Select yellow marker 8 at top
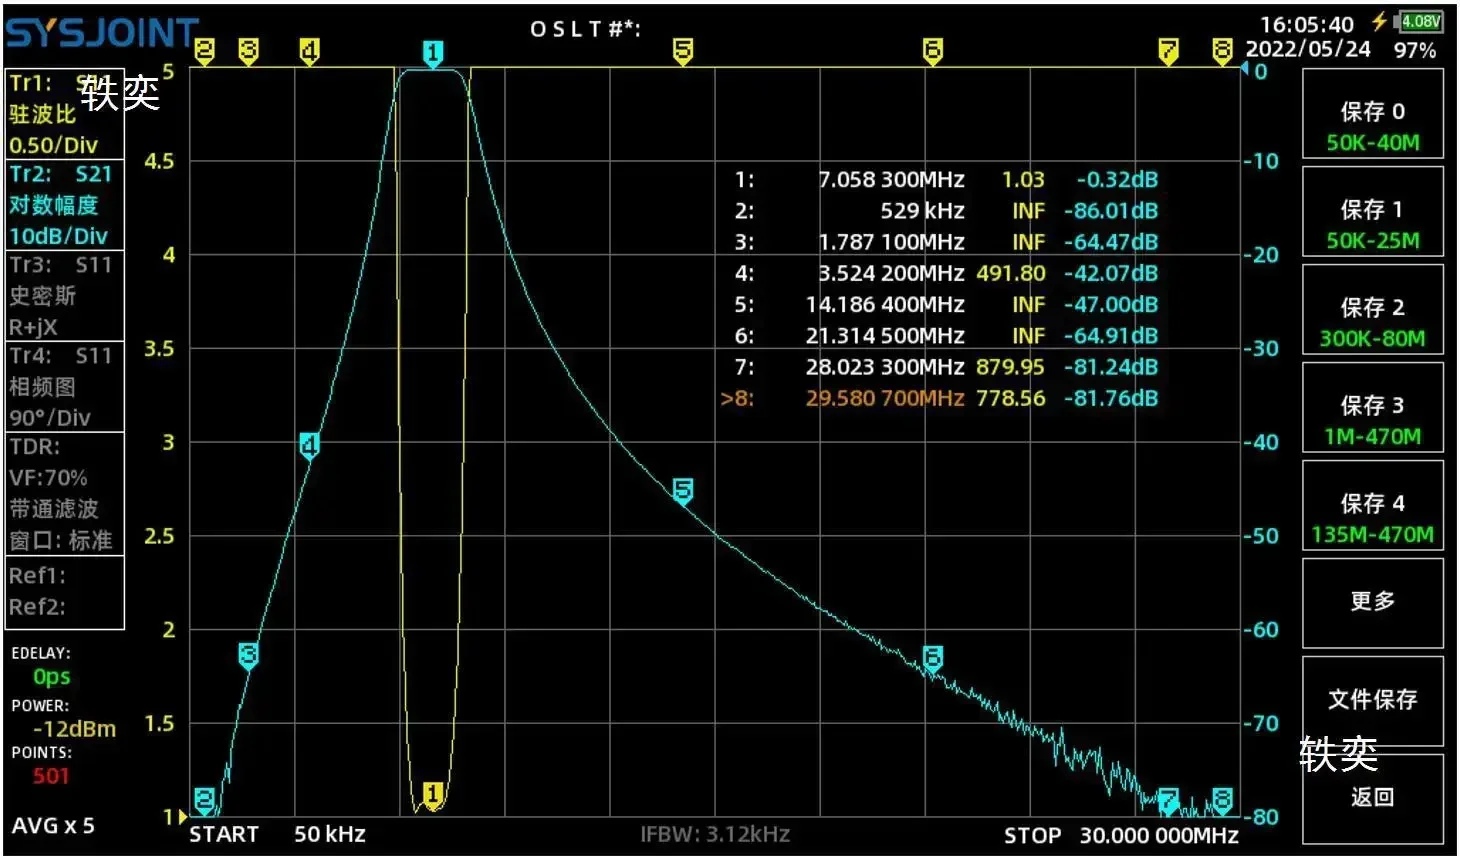 [1222, 52]
